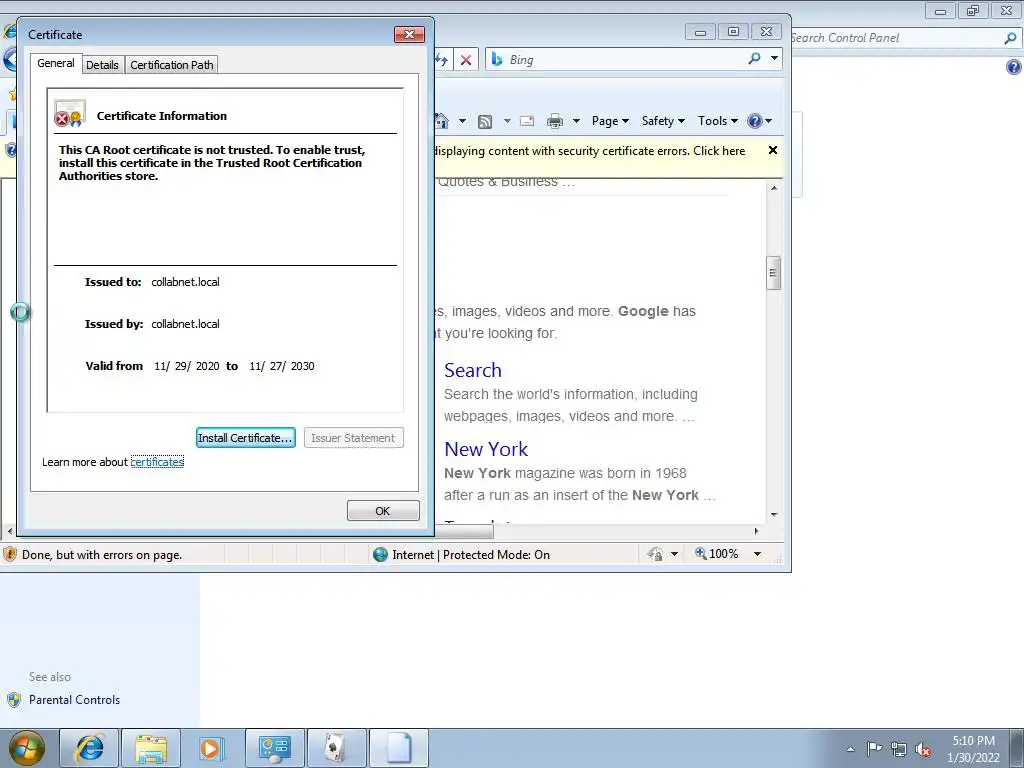Close the Certificate dialog with red X
The image size is (1024, 768).
point(409,34)
